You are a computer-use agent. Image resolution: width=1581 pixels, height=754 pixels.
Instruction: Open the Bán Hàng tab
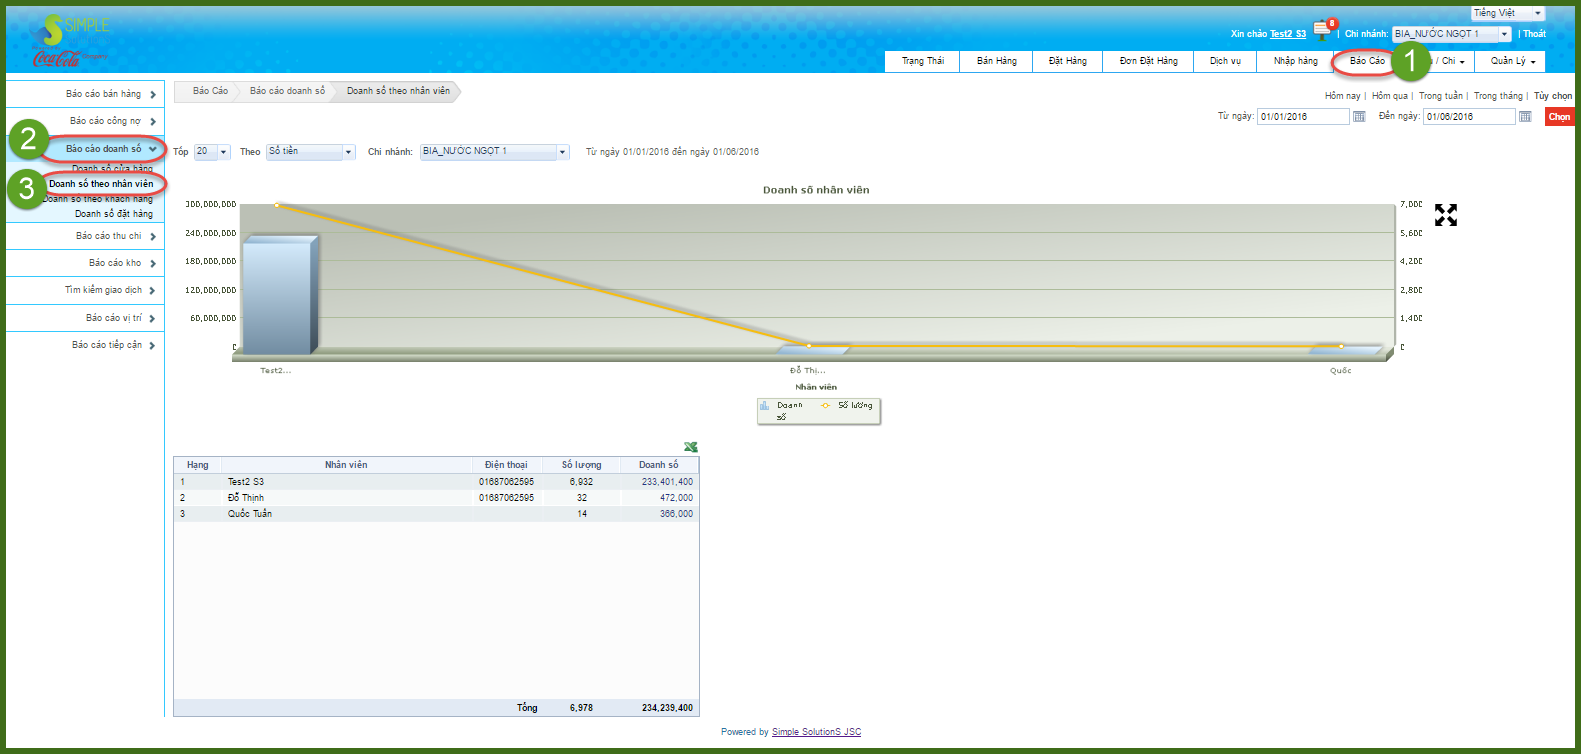tap(996, 61)
